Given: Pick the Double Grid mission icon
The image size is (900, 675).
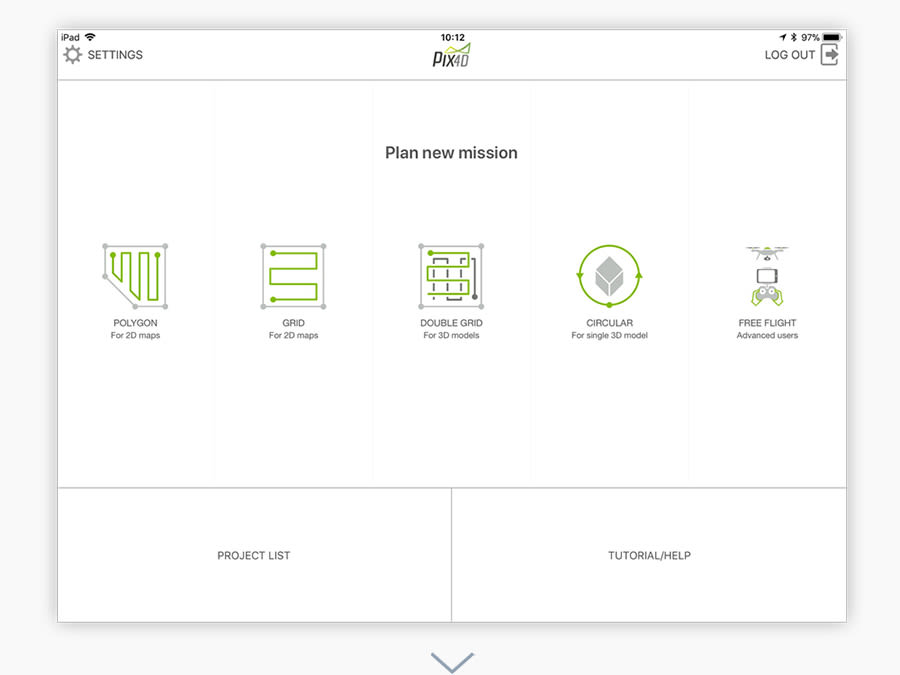Looking at the screenshot, I should [x=451, y=276].
